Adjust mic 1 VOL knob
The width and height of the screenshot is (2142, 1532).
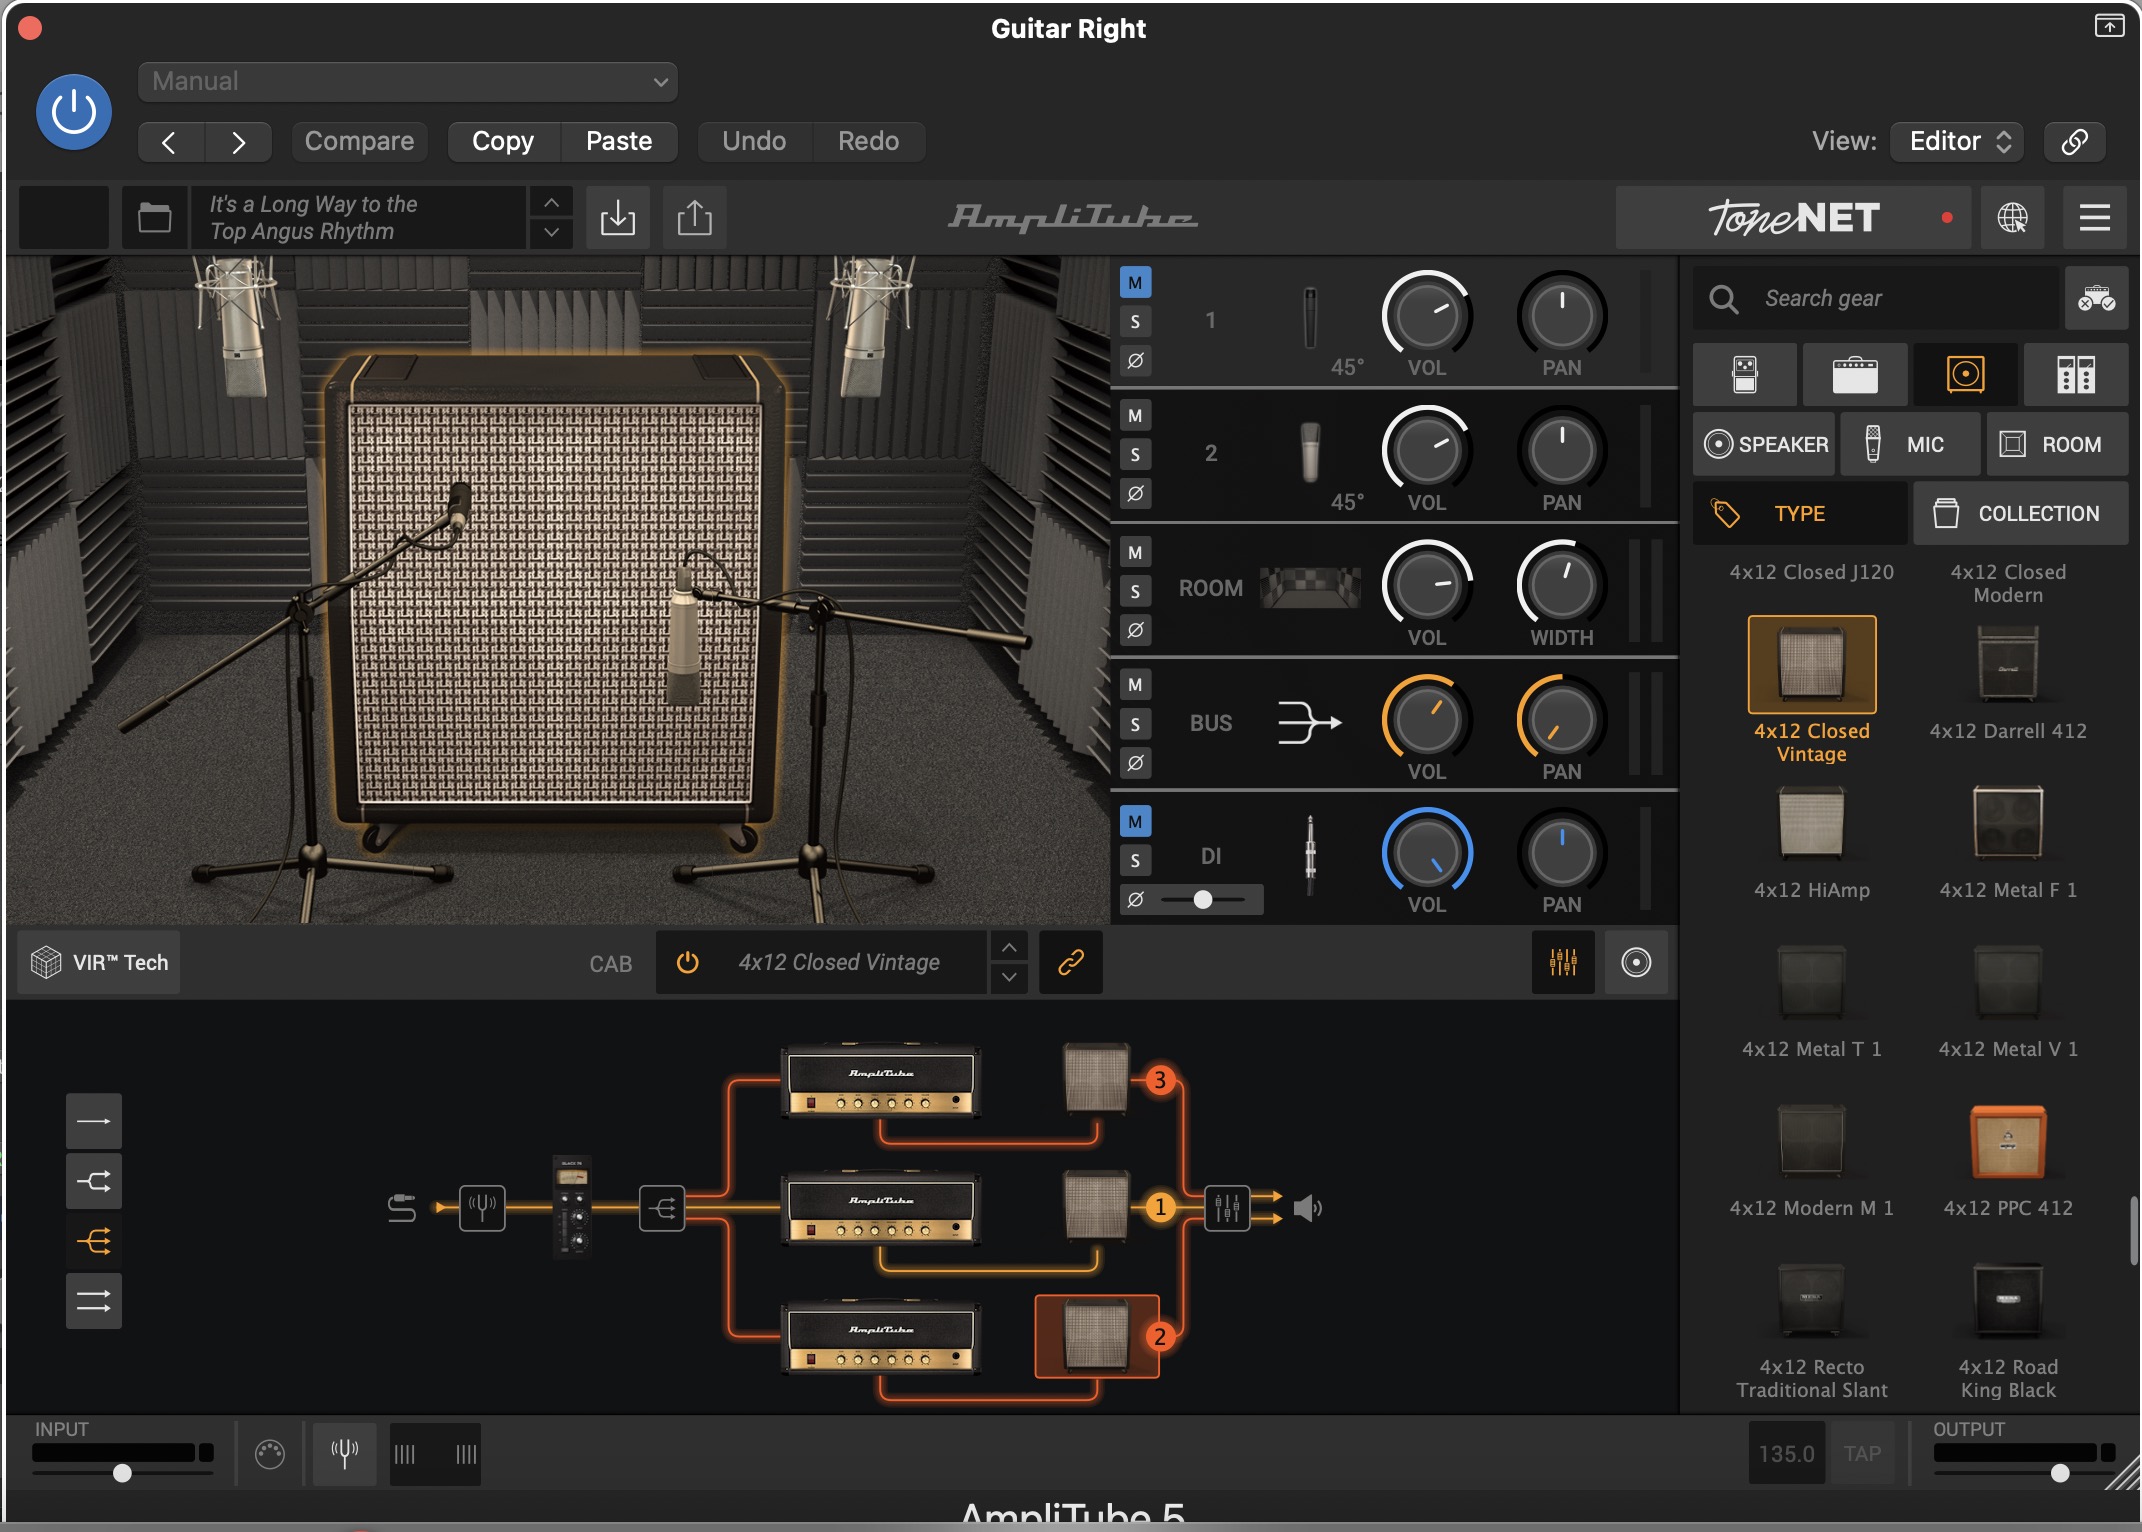pos(1427,316)
